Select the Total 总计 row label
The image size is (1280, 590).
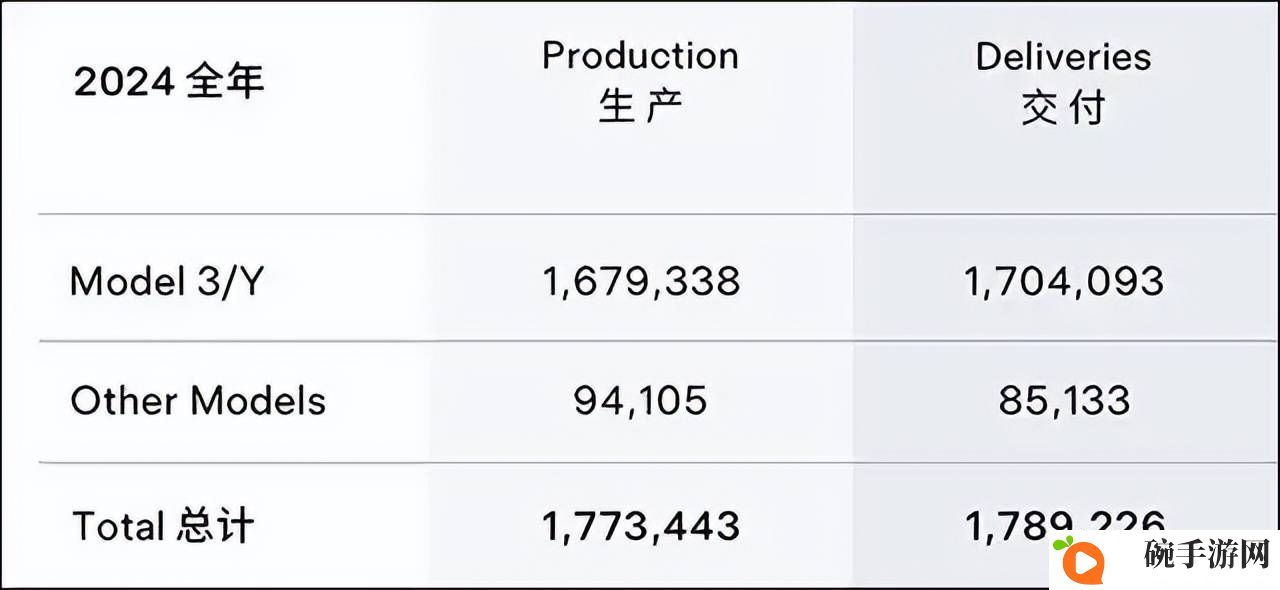click(163, 525)
